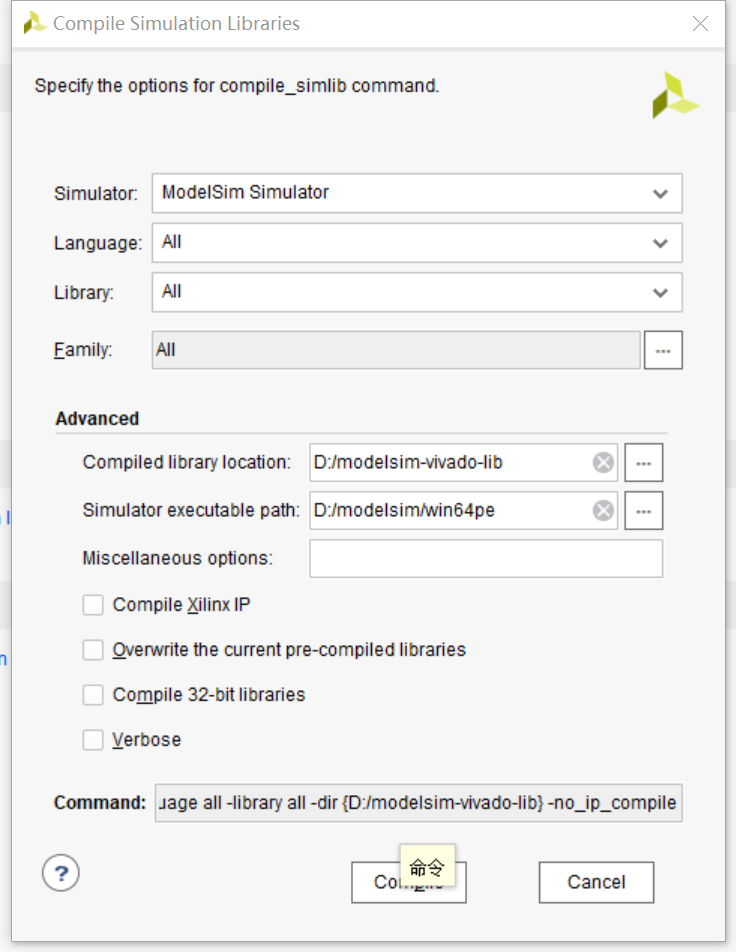The image size is (736, 952).
Task: Click the 'Specify the options for compile_simlib command.' text
Action: 237,86
